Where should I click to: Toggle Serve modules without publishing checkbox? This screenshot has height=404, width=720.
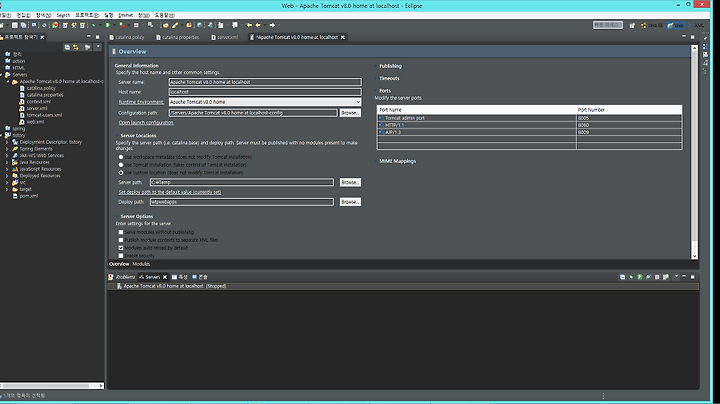[121, 232]
